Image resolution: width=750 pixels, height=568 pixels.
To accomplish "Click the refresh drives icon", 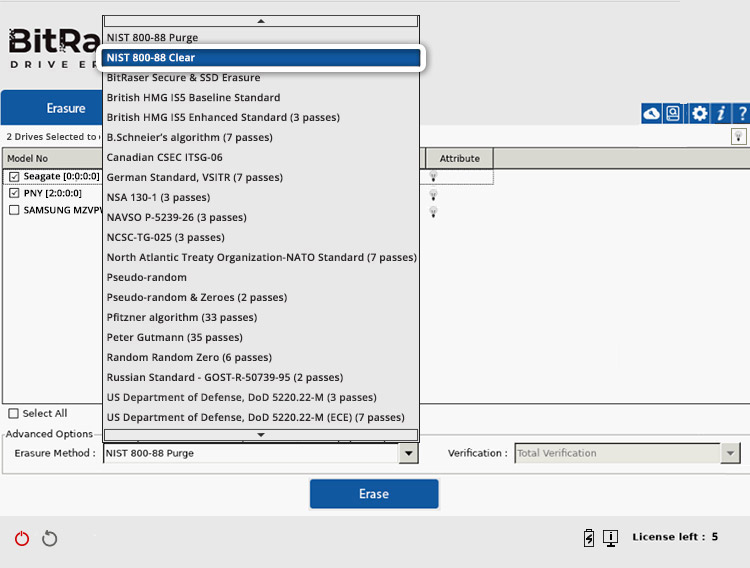I will (49, 538).
